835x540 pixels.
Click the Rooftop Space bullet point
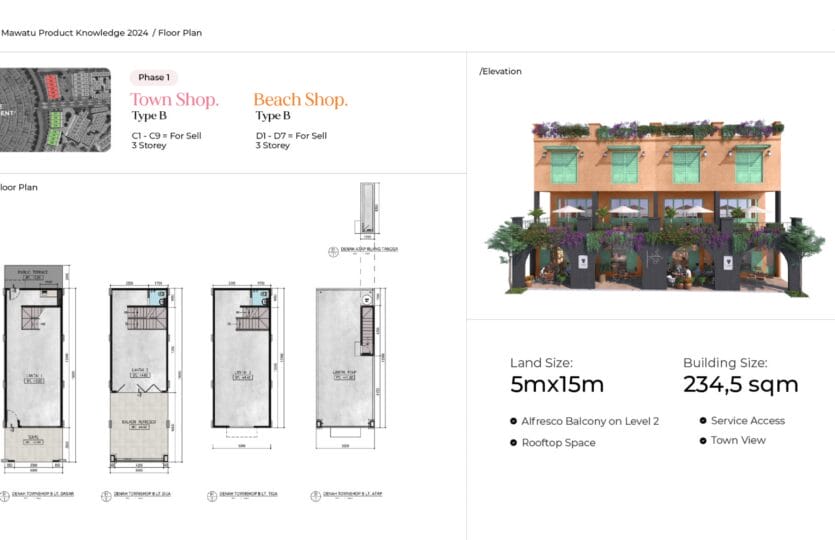pyautogui.click(x=558, y=443)
